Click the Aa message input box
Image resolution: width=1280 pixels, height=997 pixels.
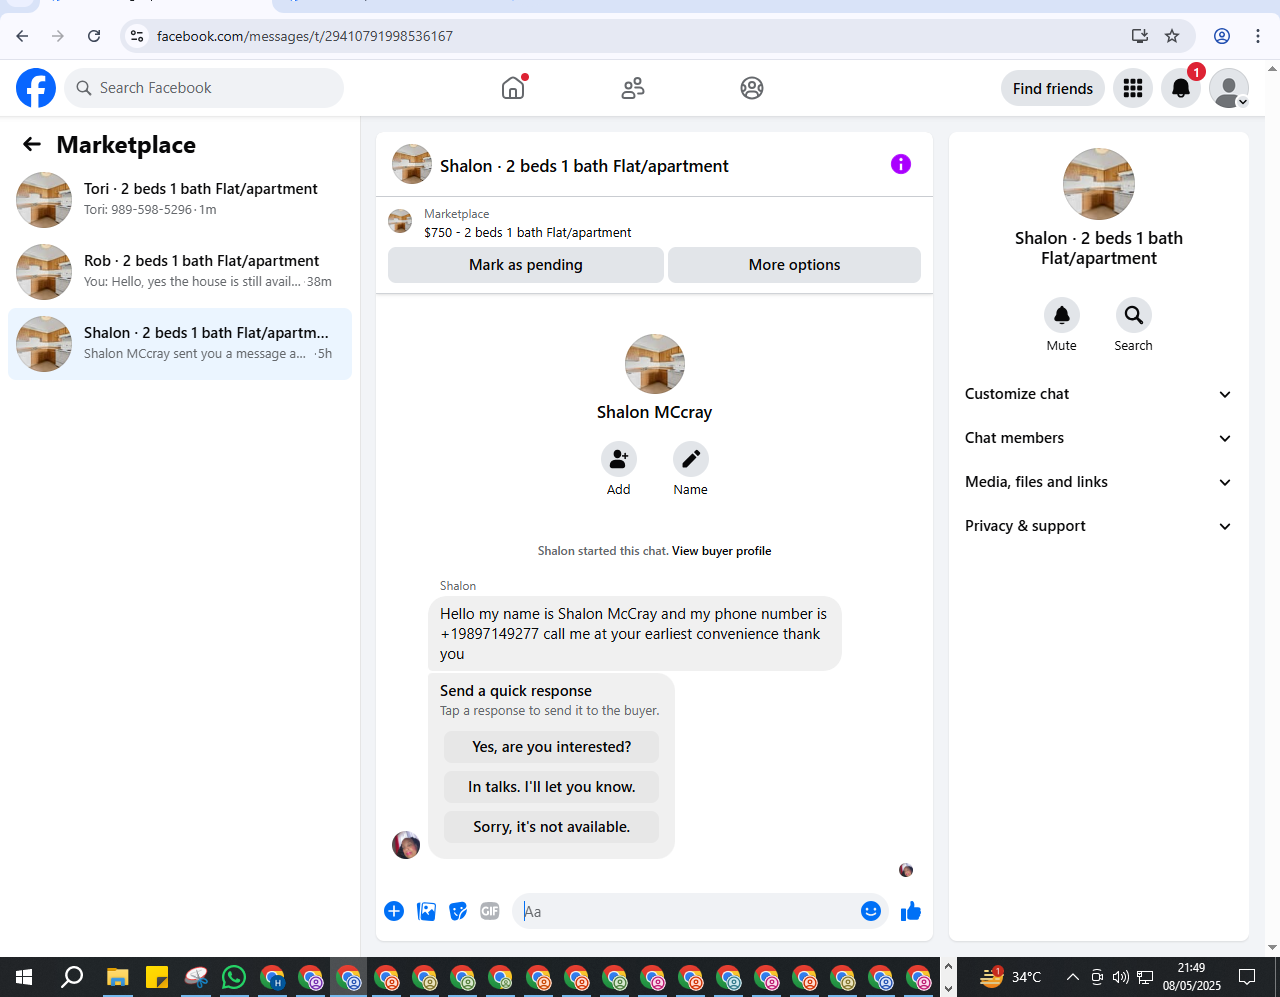pos(686,911)
